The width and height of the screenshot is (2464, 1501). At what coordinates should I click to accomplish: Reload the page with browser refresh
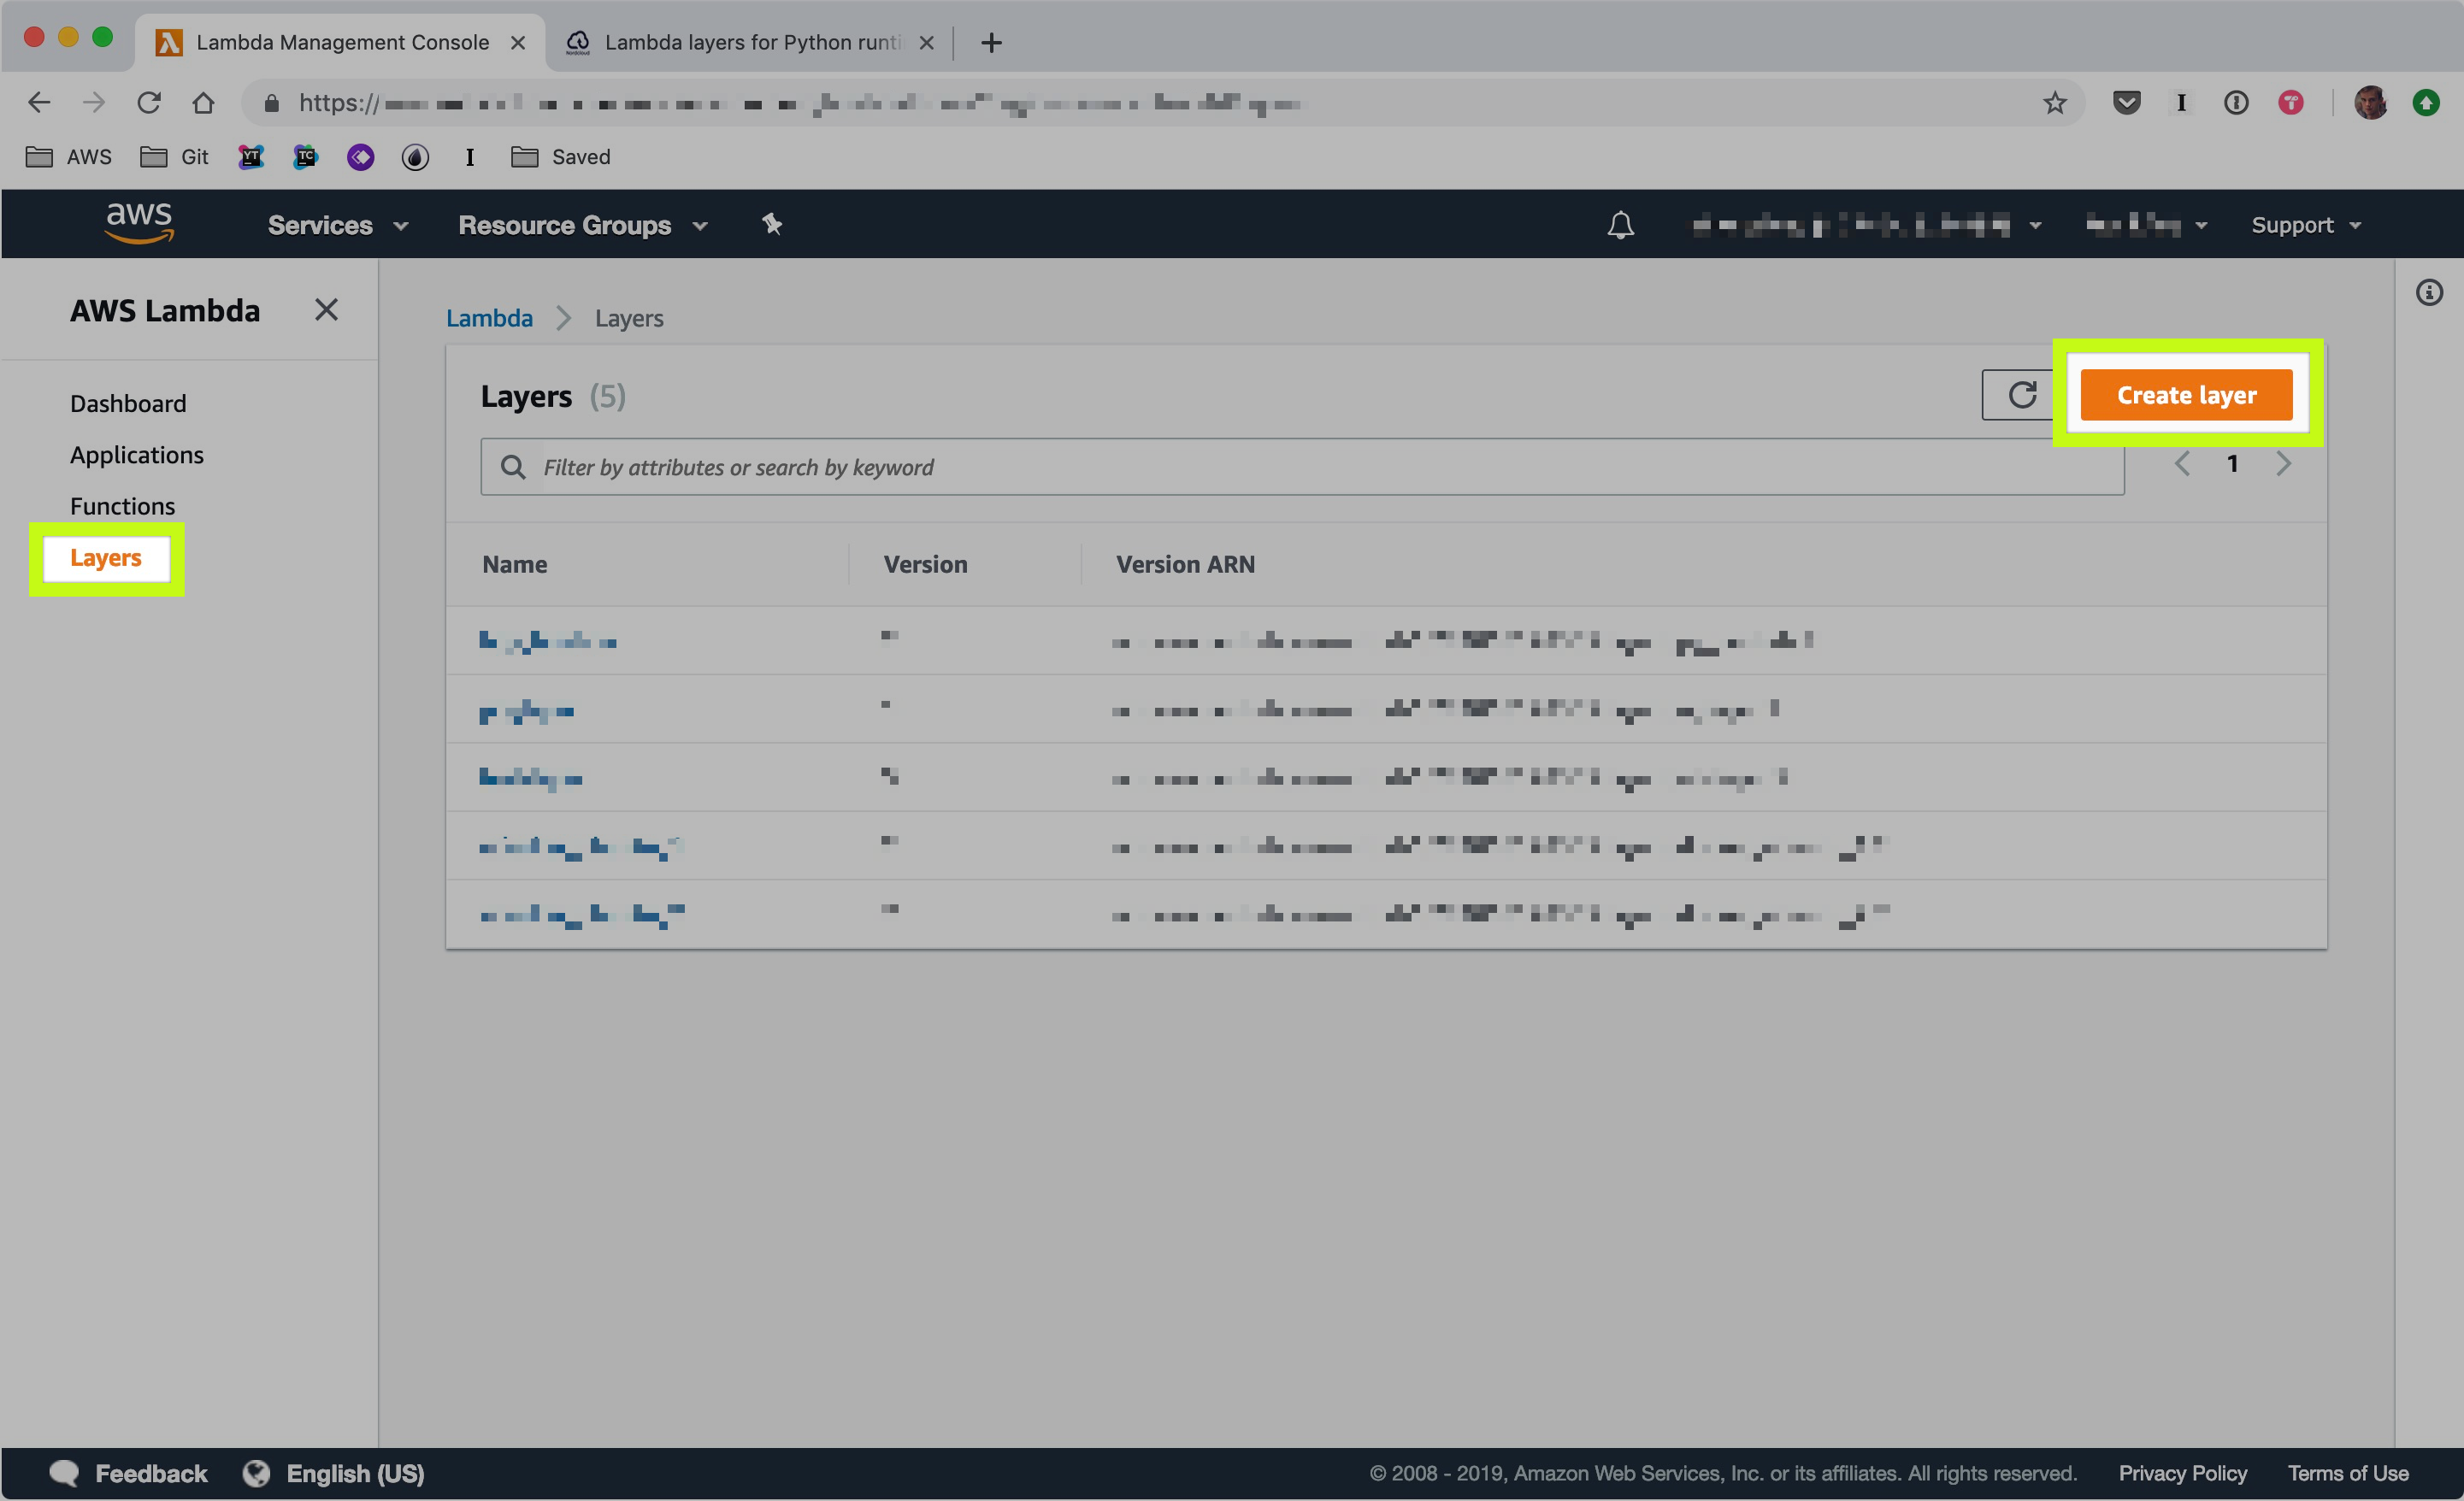[x=149, y=103]
